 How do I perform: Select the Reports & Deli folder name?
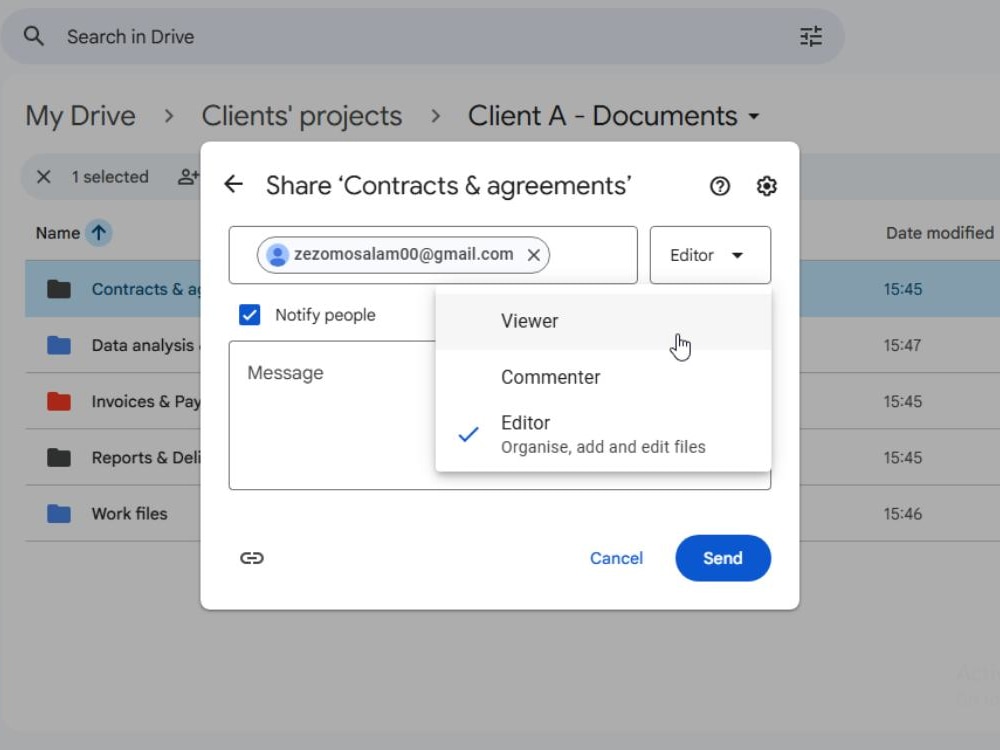[145, 457]
